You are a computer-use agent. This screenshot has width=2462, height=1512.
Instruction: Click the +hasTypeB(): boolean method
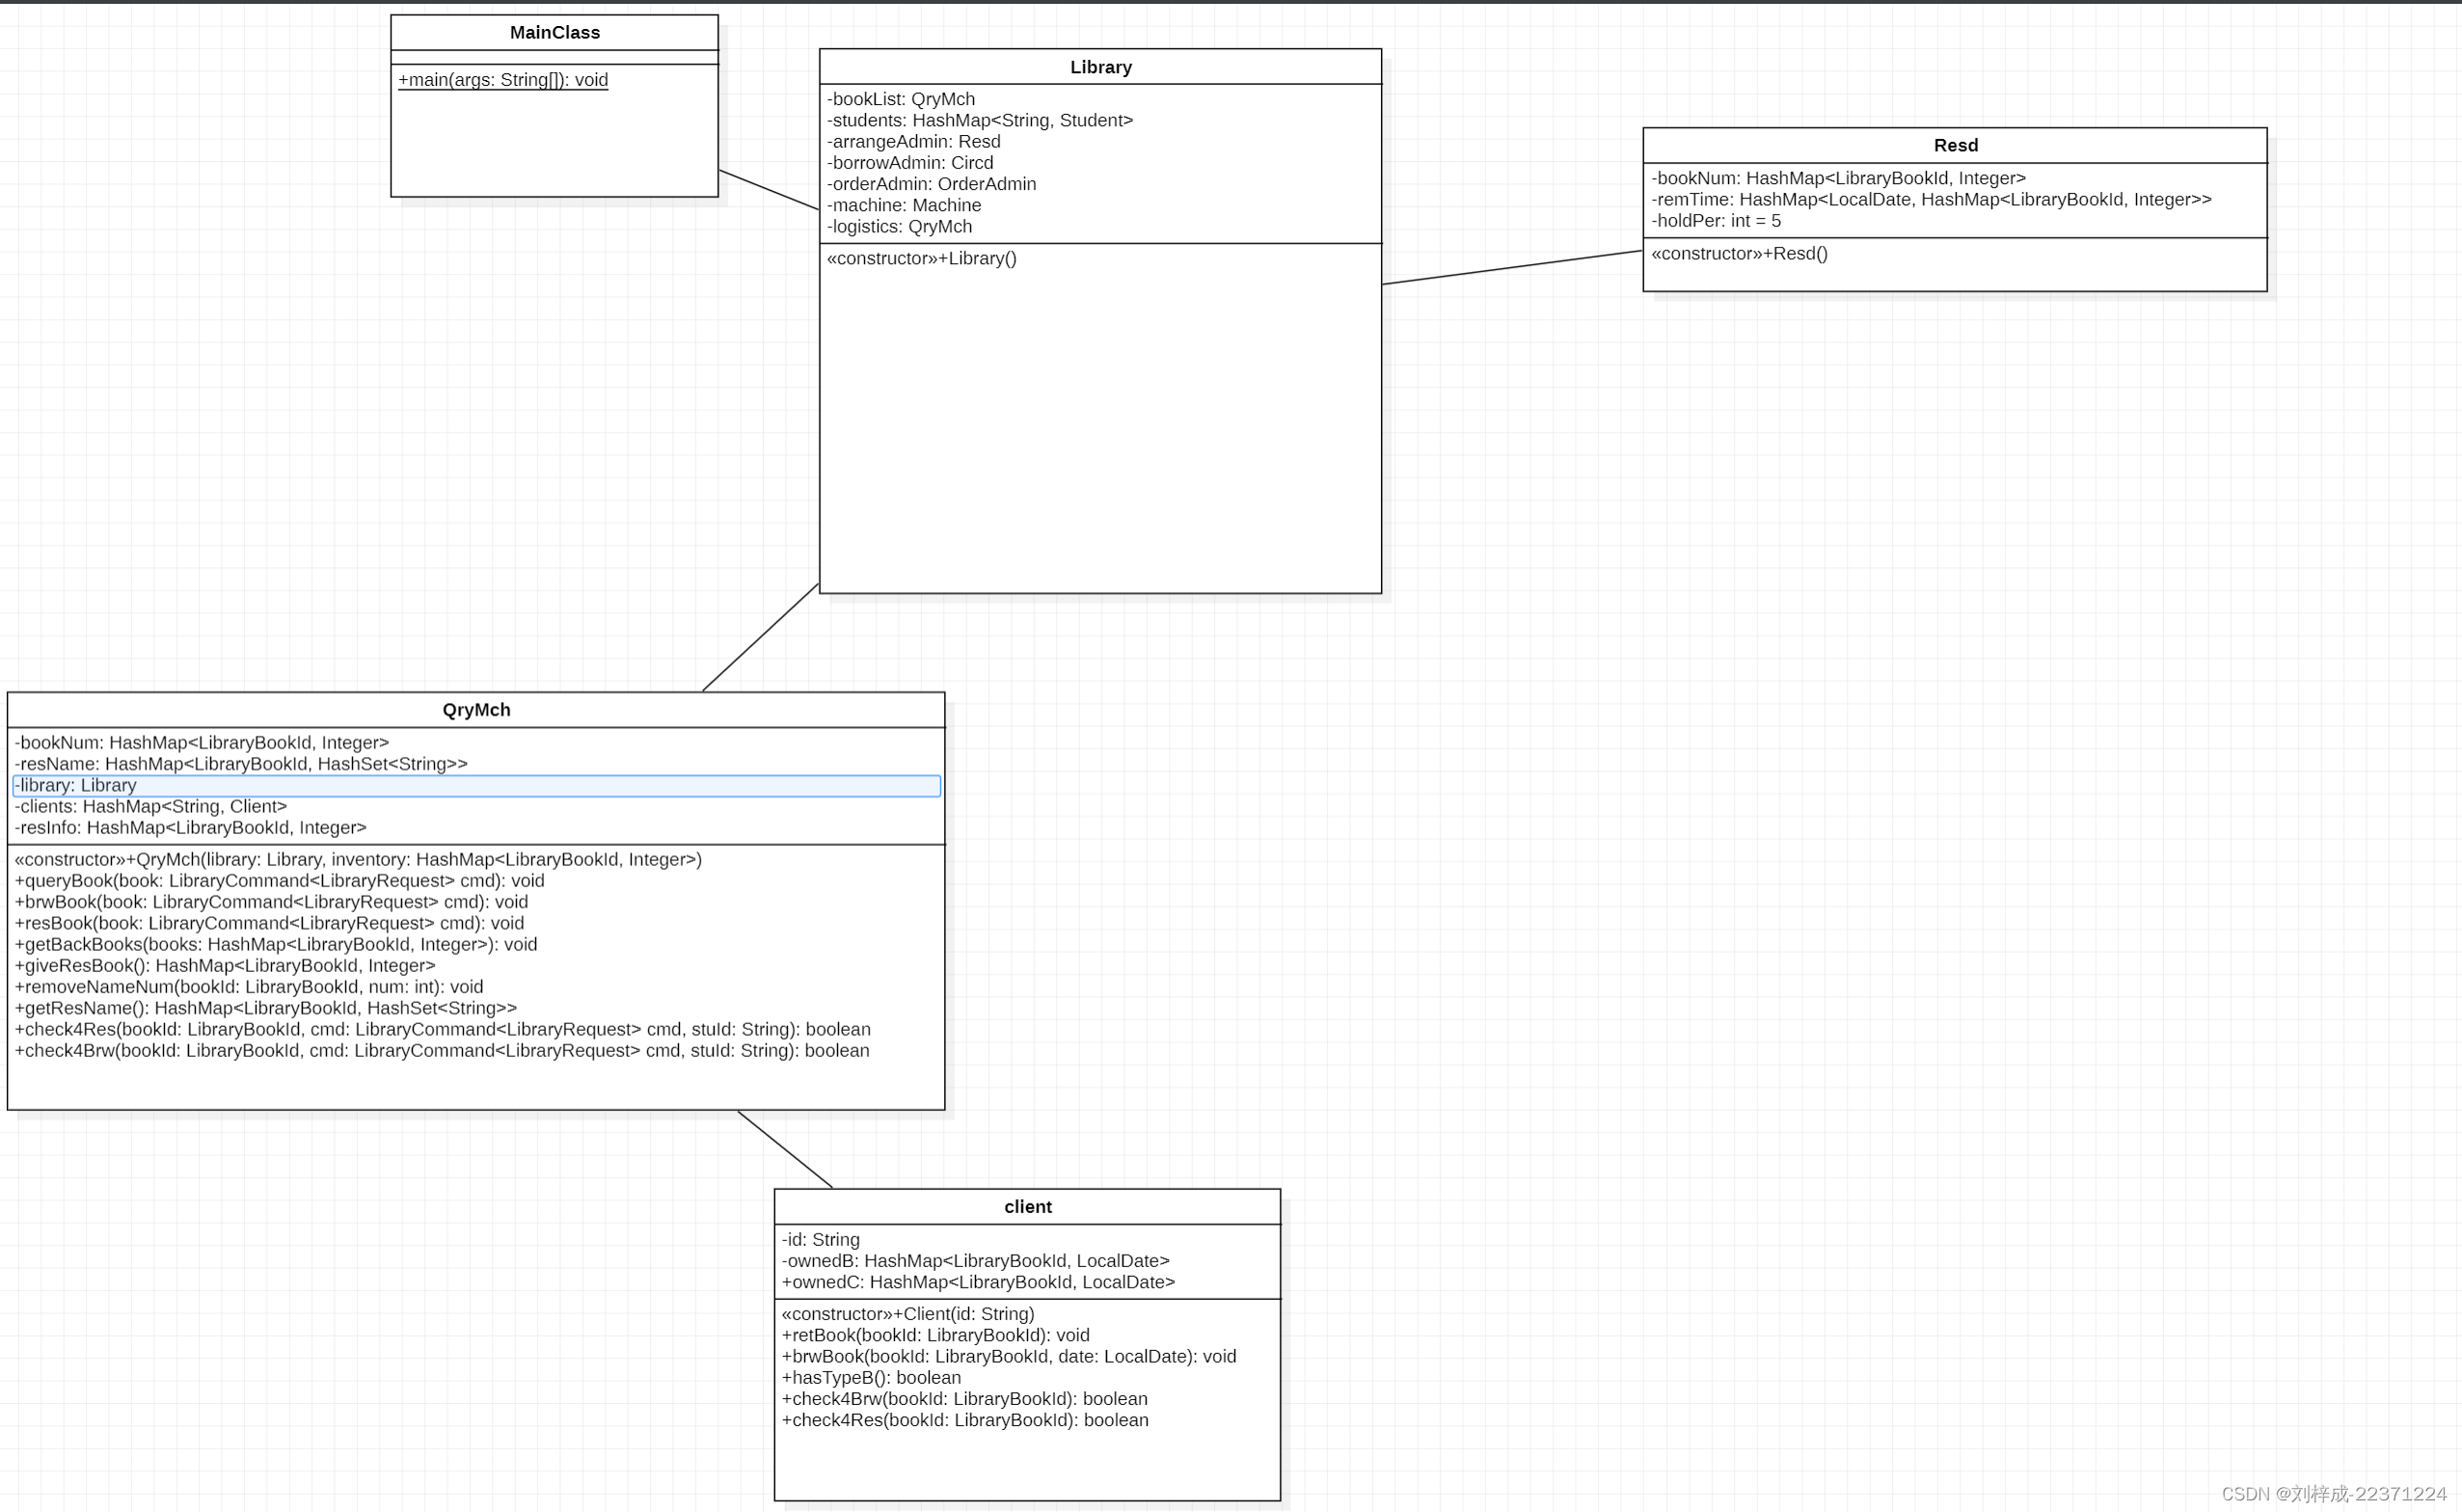(871, 1378)
